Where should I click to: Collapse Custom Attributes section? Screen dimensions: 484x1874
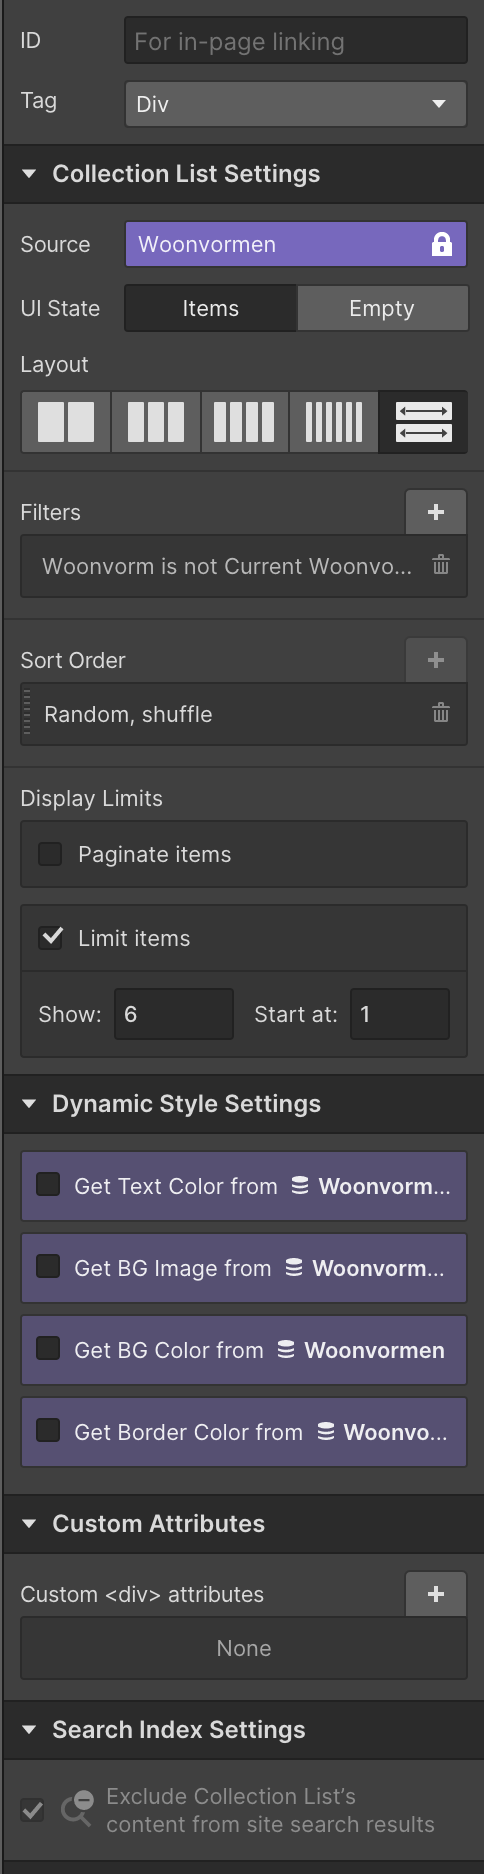29,1524
